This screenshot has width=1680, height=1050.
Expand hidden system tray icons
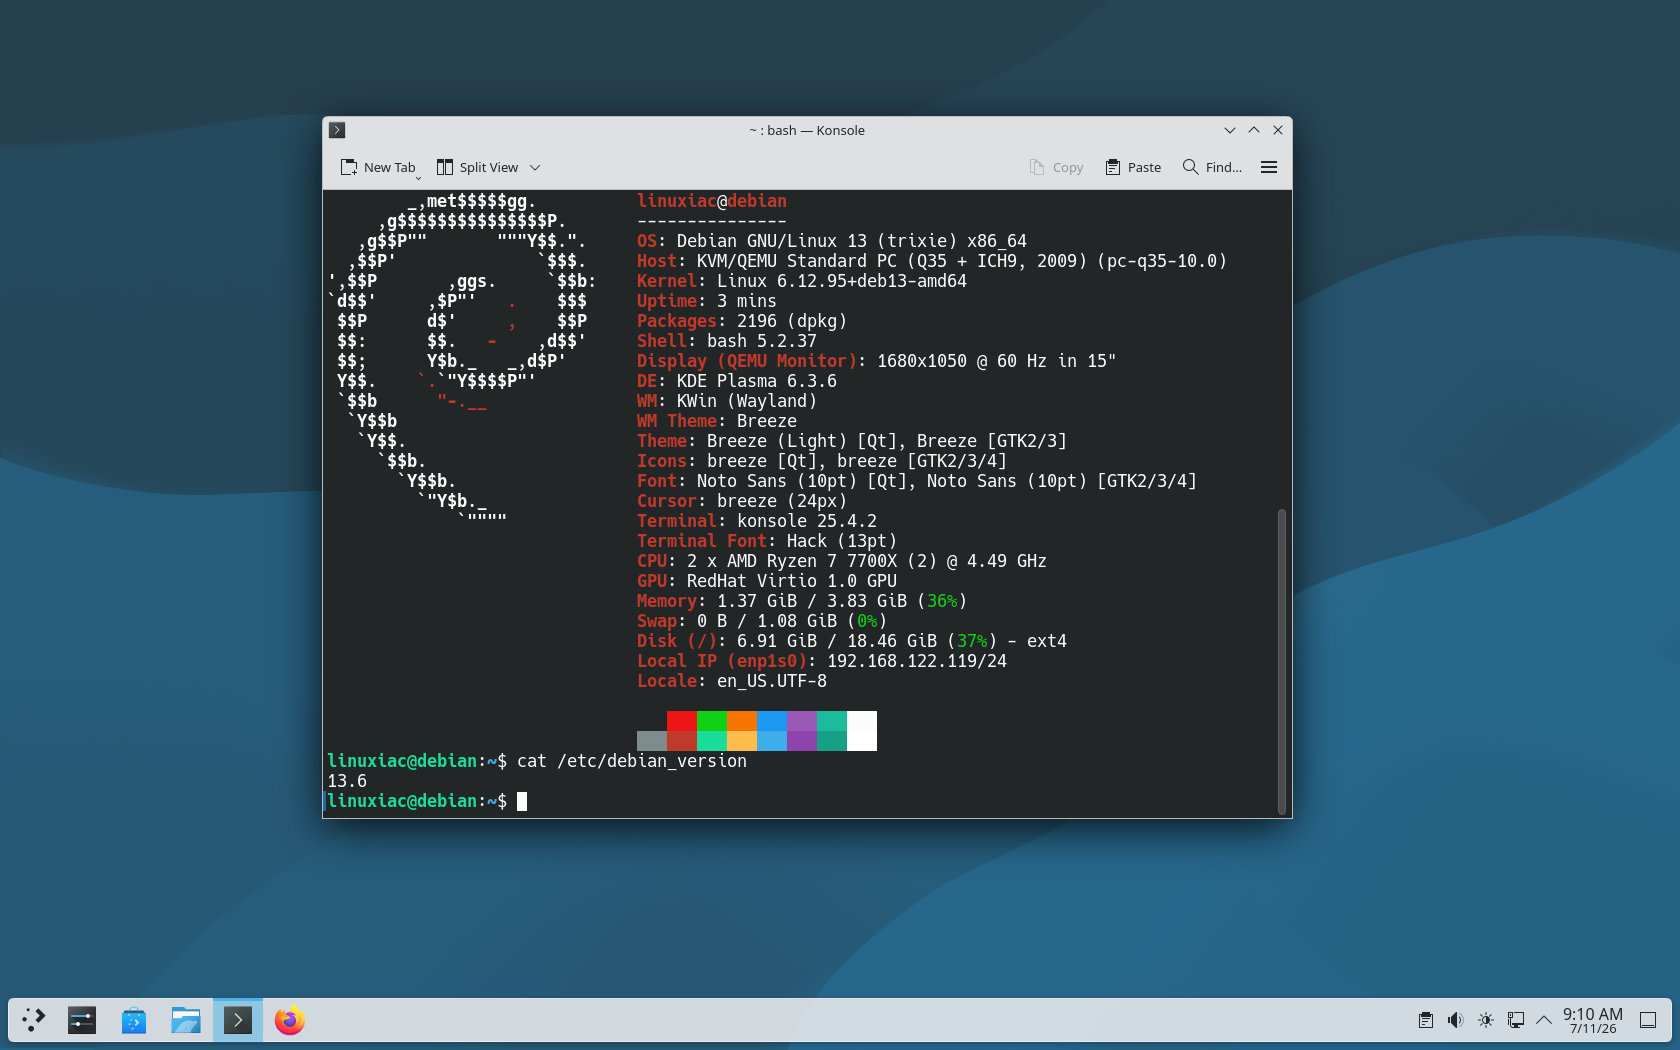tap(1544, 1020)
